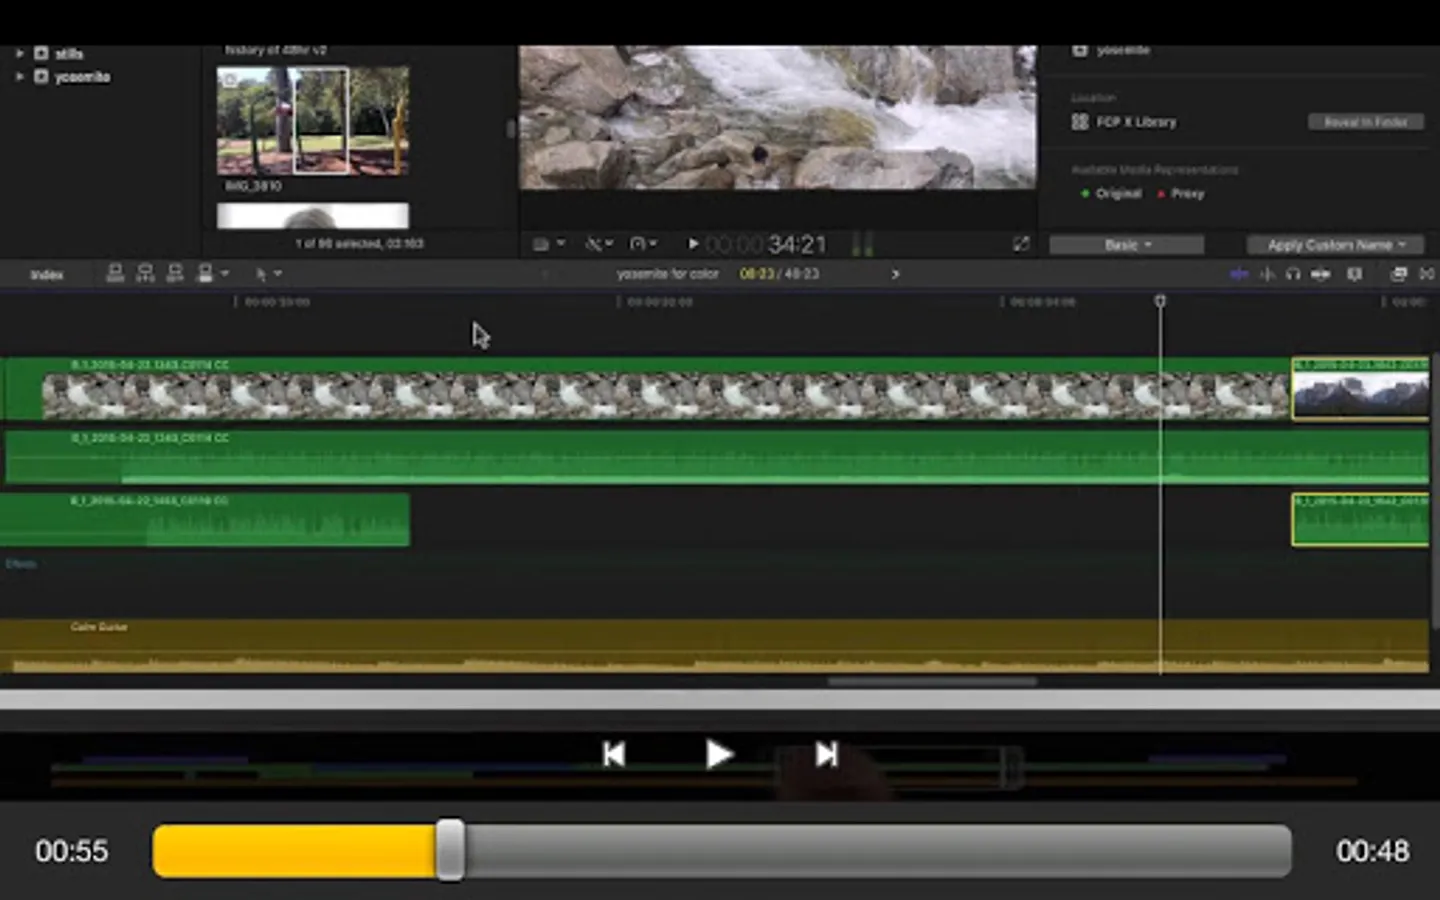Open the select tool dropdown menu

268,274
